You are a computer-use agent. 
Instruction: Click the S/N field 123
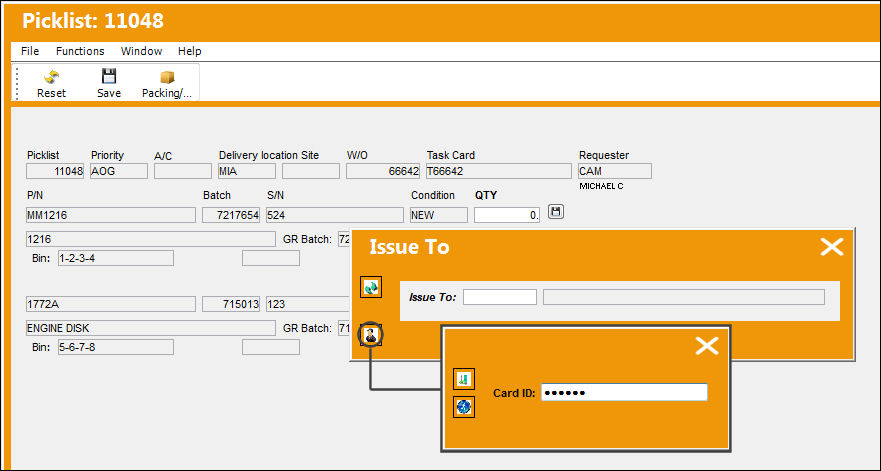(x=308, y=304)
